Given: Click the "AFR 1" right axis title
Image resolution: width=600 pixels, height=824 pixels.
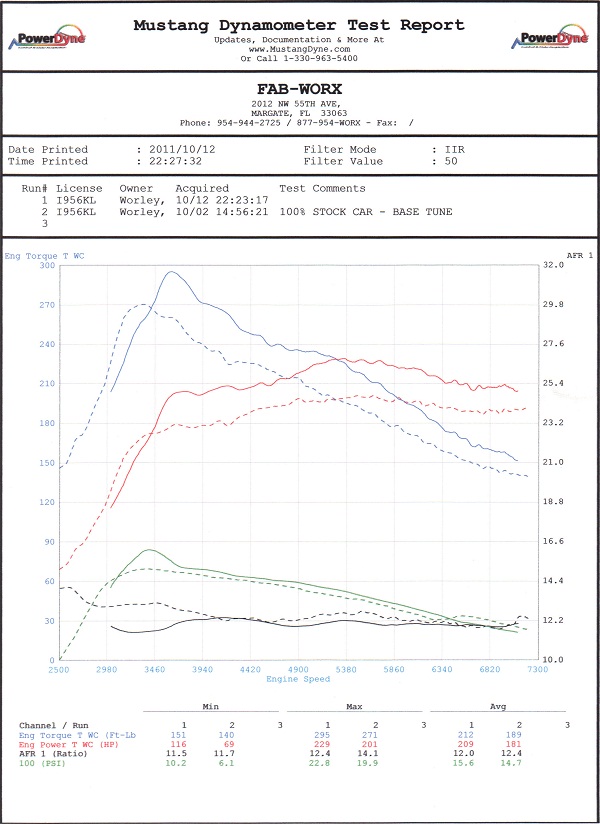Looking at the screenshot, I should pyautogui.click(x=580, y=255).
